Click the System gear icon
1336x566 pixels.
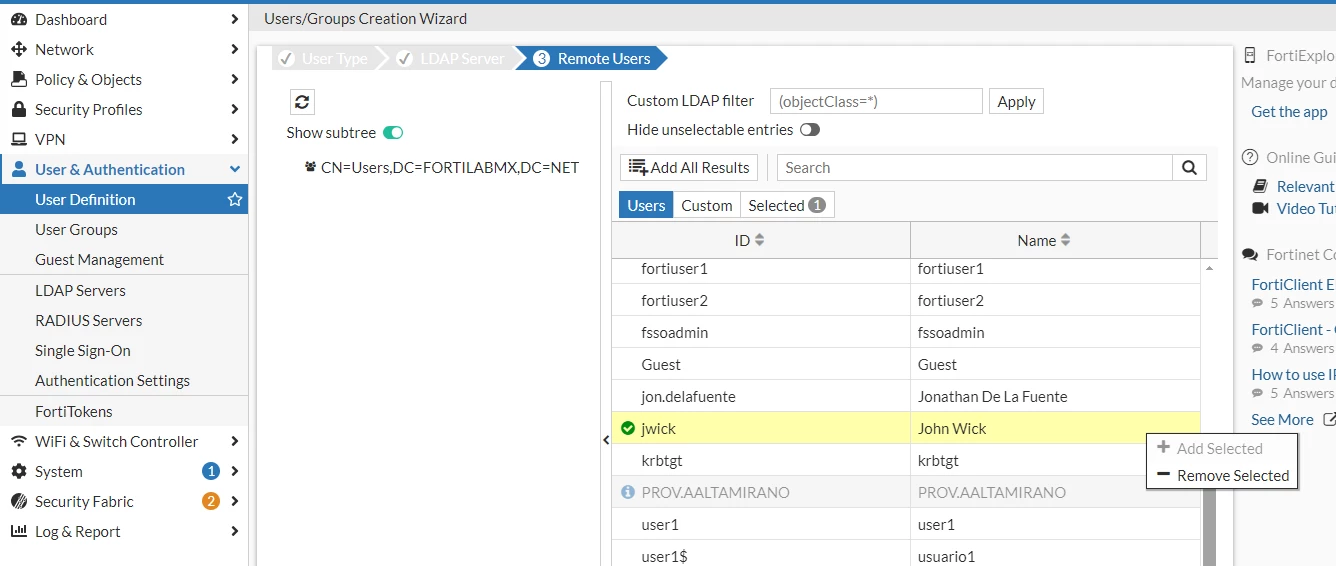coord(18,471)
